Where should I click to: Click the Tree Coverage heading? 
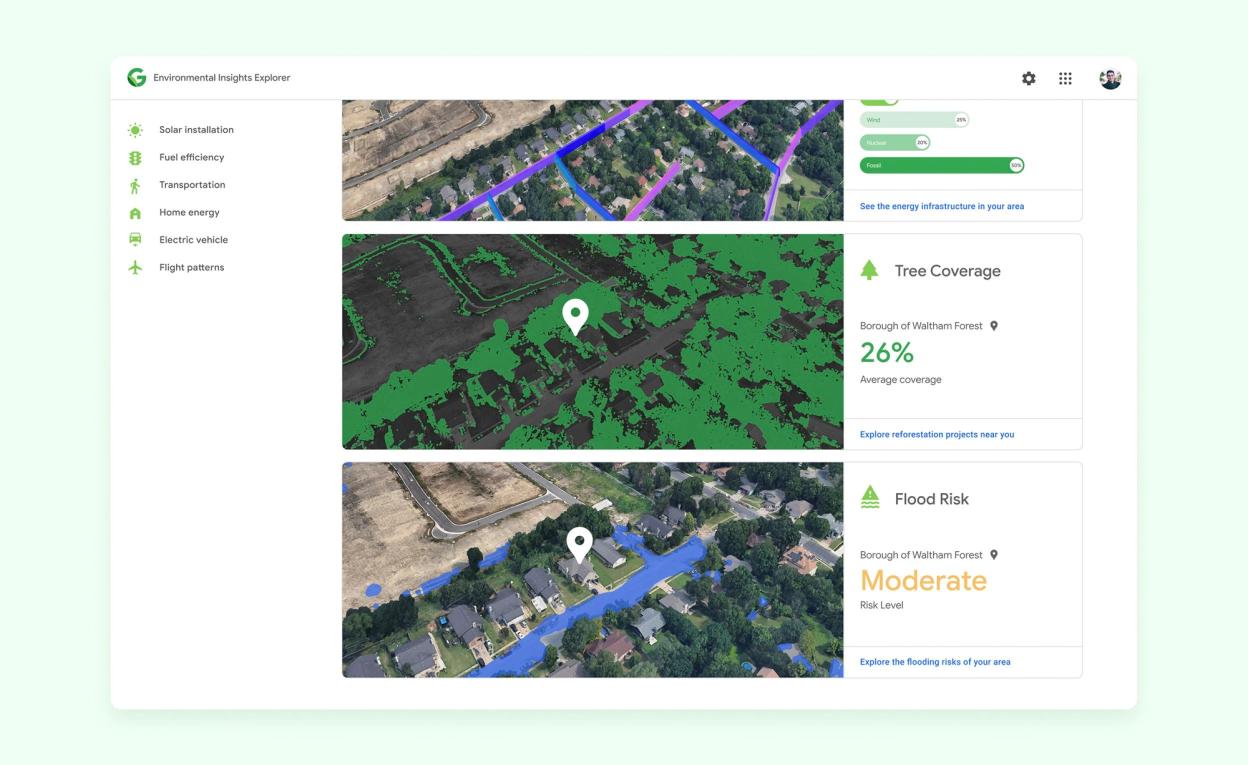pyautogui.click(x=947, y=271)
